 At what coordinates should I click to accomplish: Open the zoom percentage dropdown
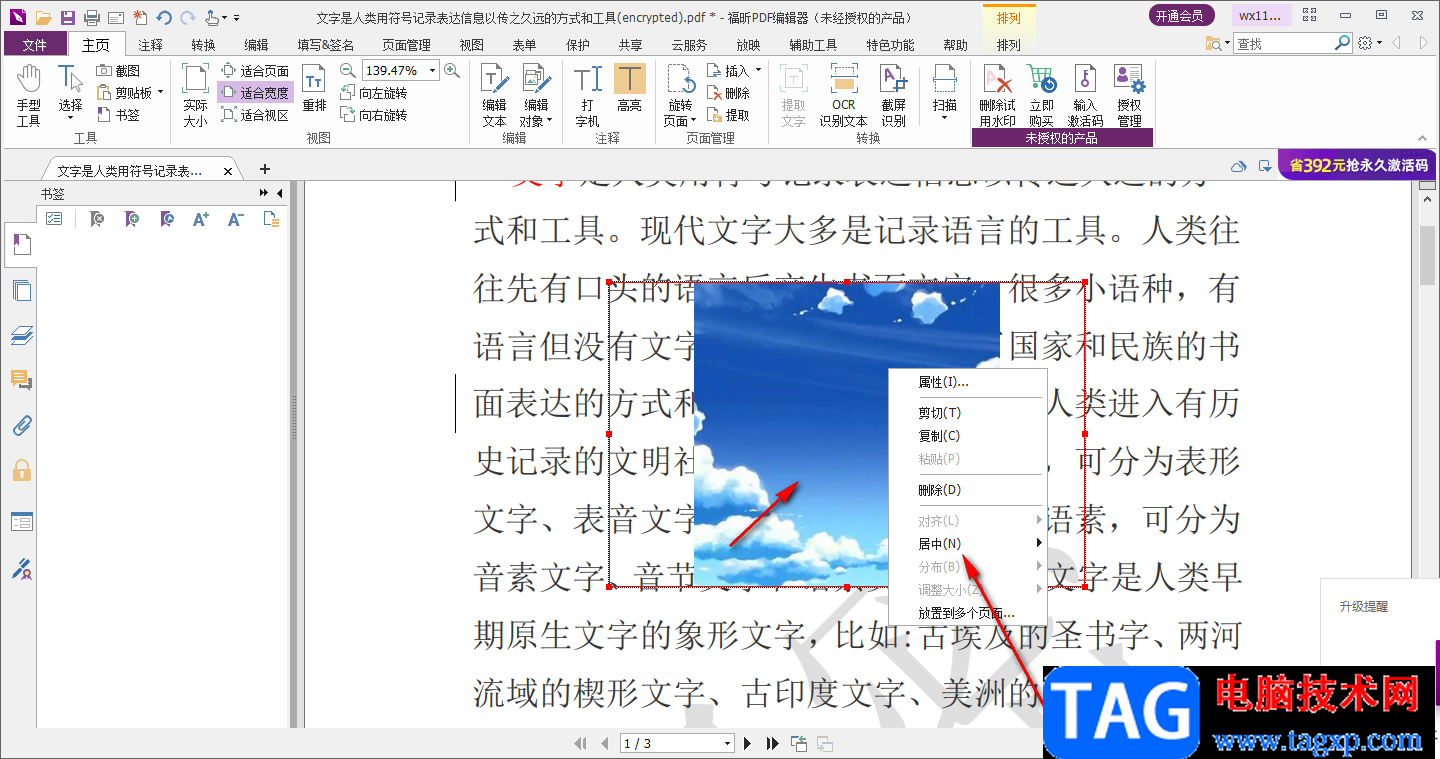[x=433, y=70]
